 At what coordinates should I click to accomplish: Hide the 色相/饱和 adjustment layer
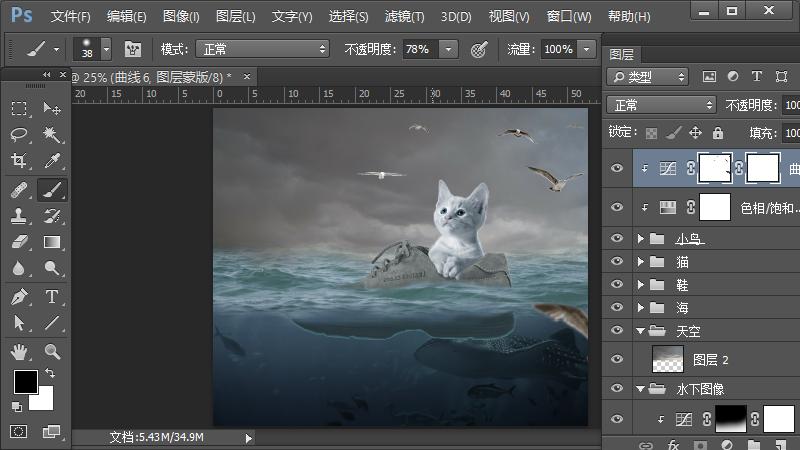coord(617,207)
